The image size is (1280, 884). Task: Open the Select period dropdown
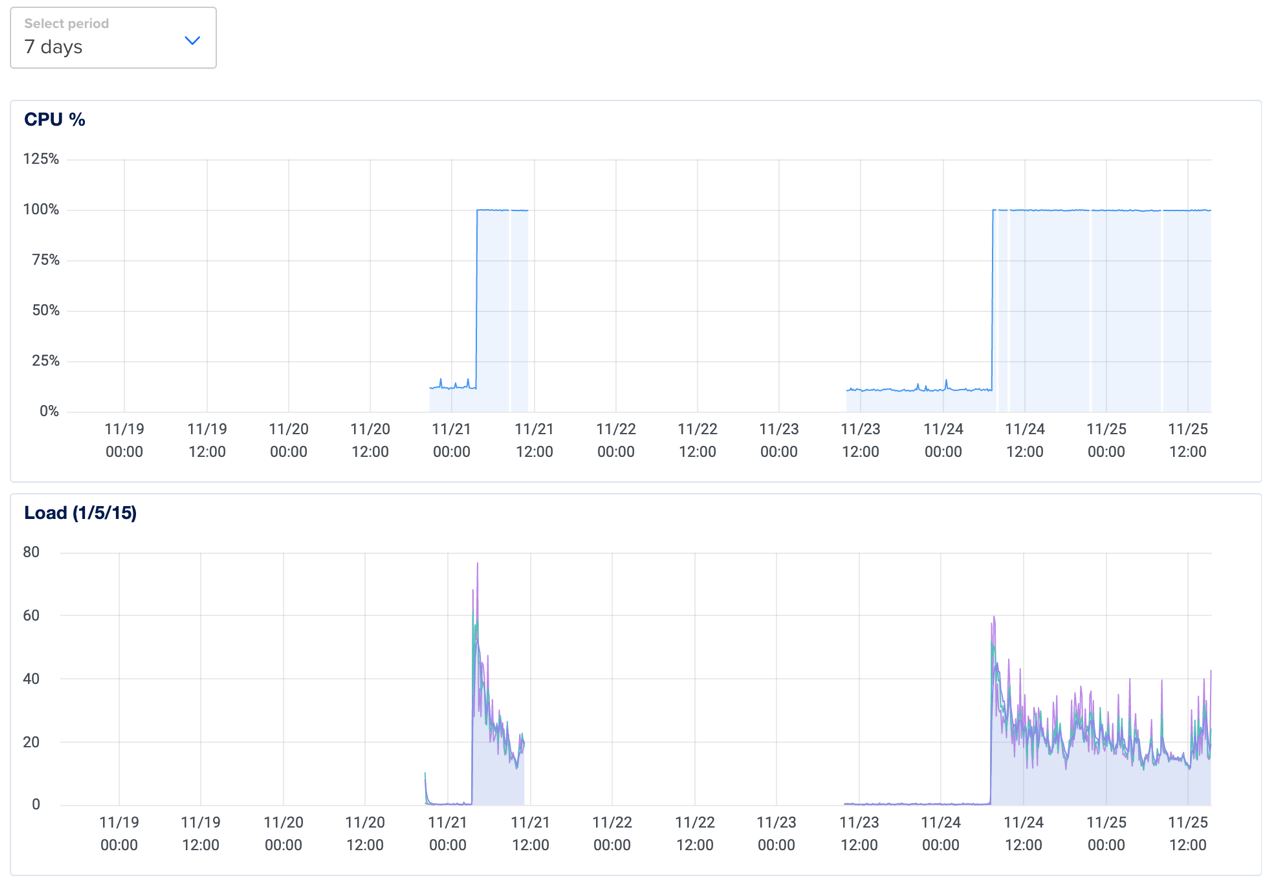click(x=113, y=38)
